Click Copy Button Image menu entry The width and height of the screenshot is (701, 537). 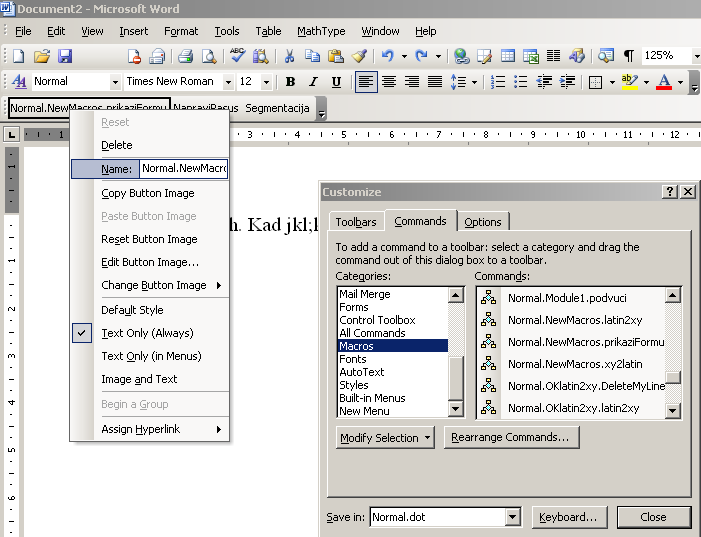coord(149,193)
